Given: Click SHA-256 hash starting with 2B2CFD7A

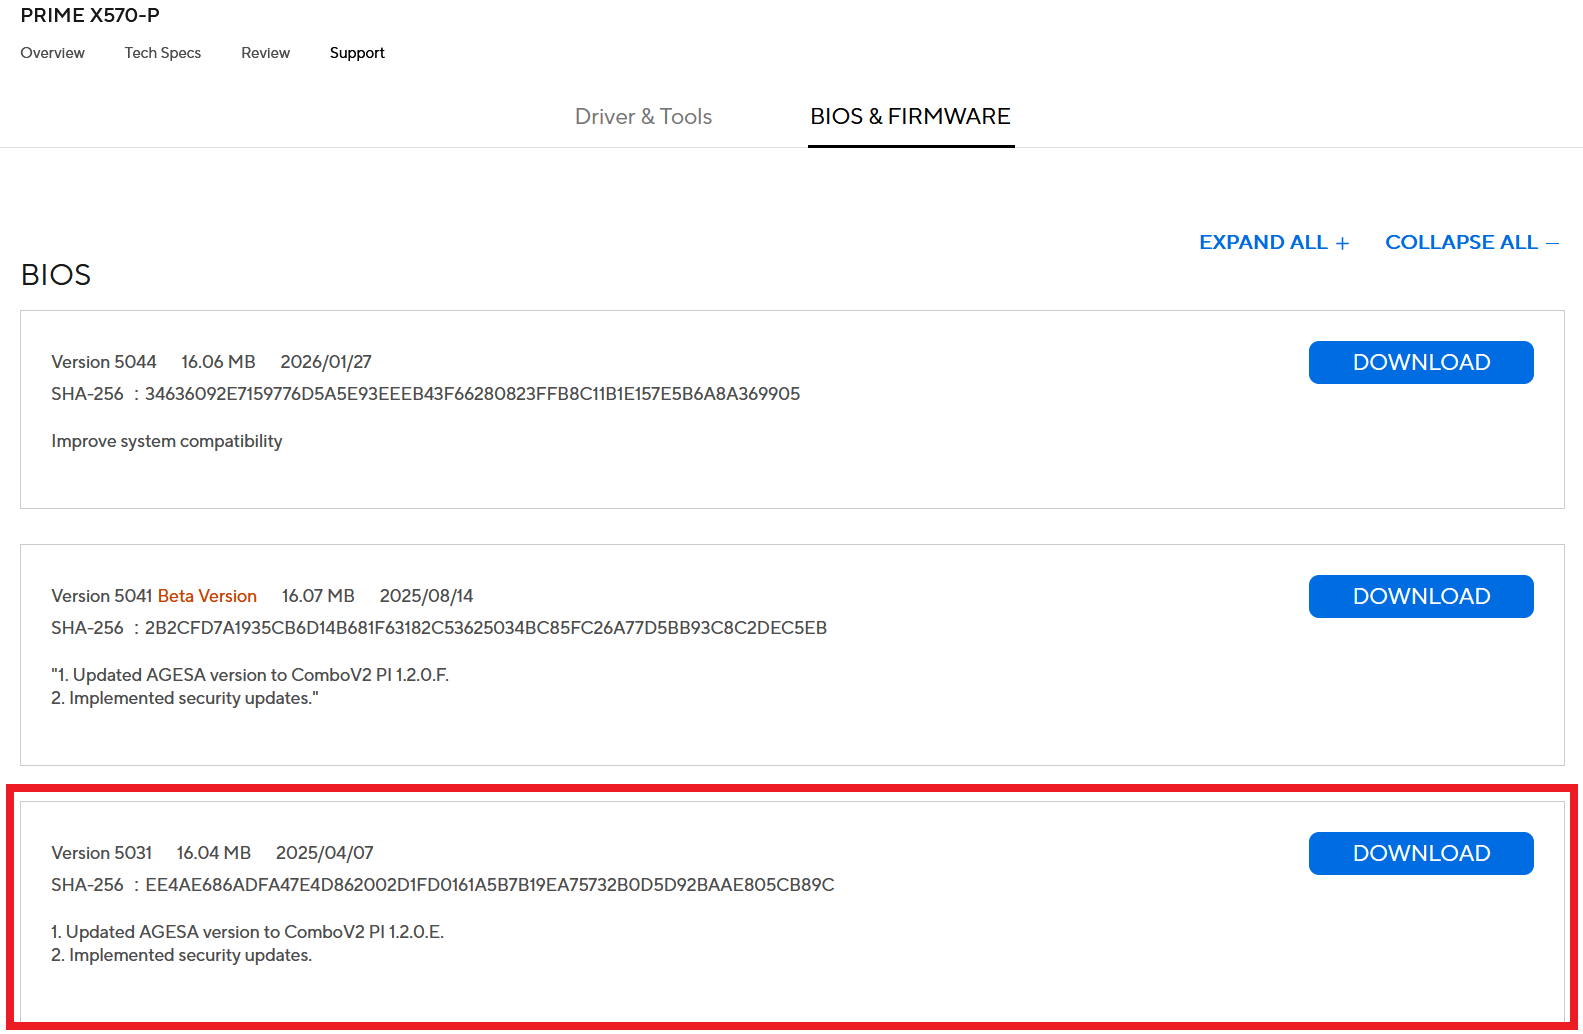Looking at the screenshot, I should click(x=486, y=628).
